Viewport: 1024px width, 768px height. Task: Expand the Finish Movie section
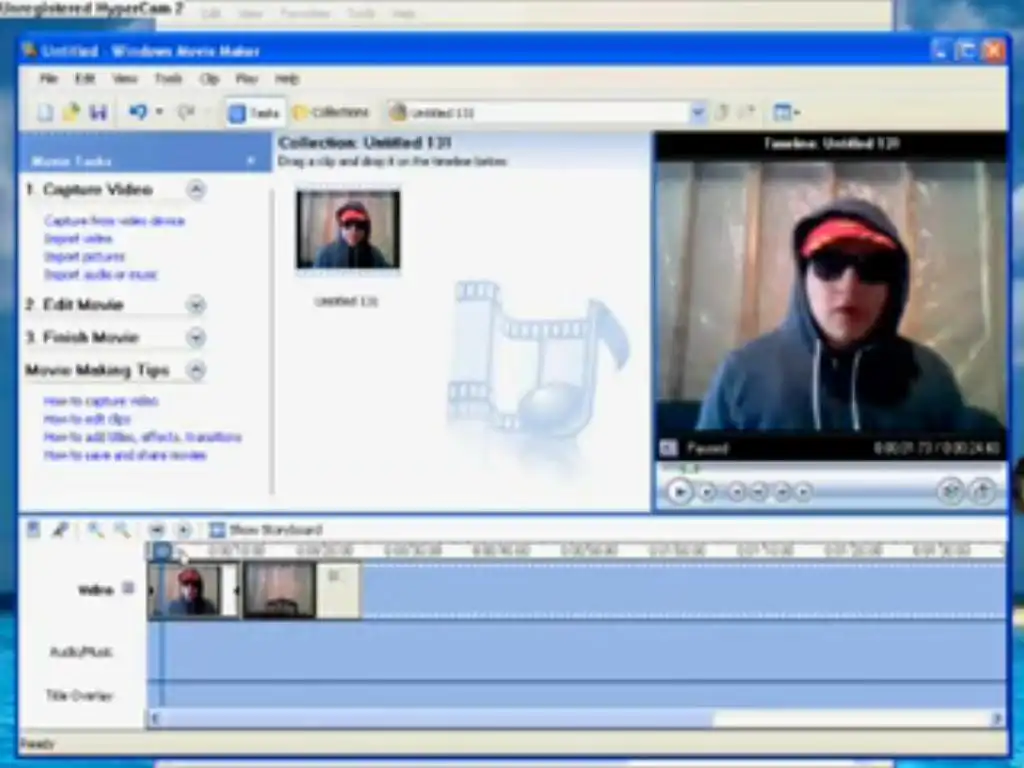(x=195, y=338)
